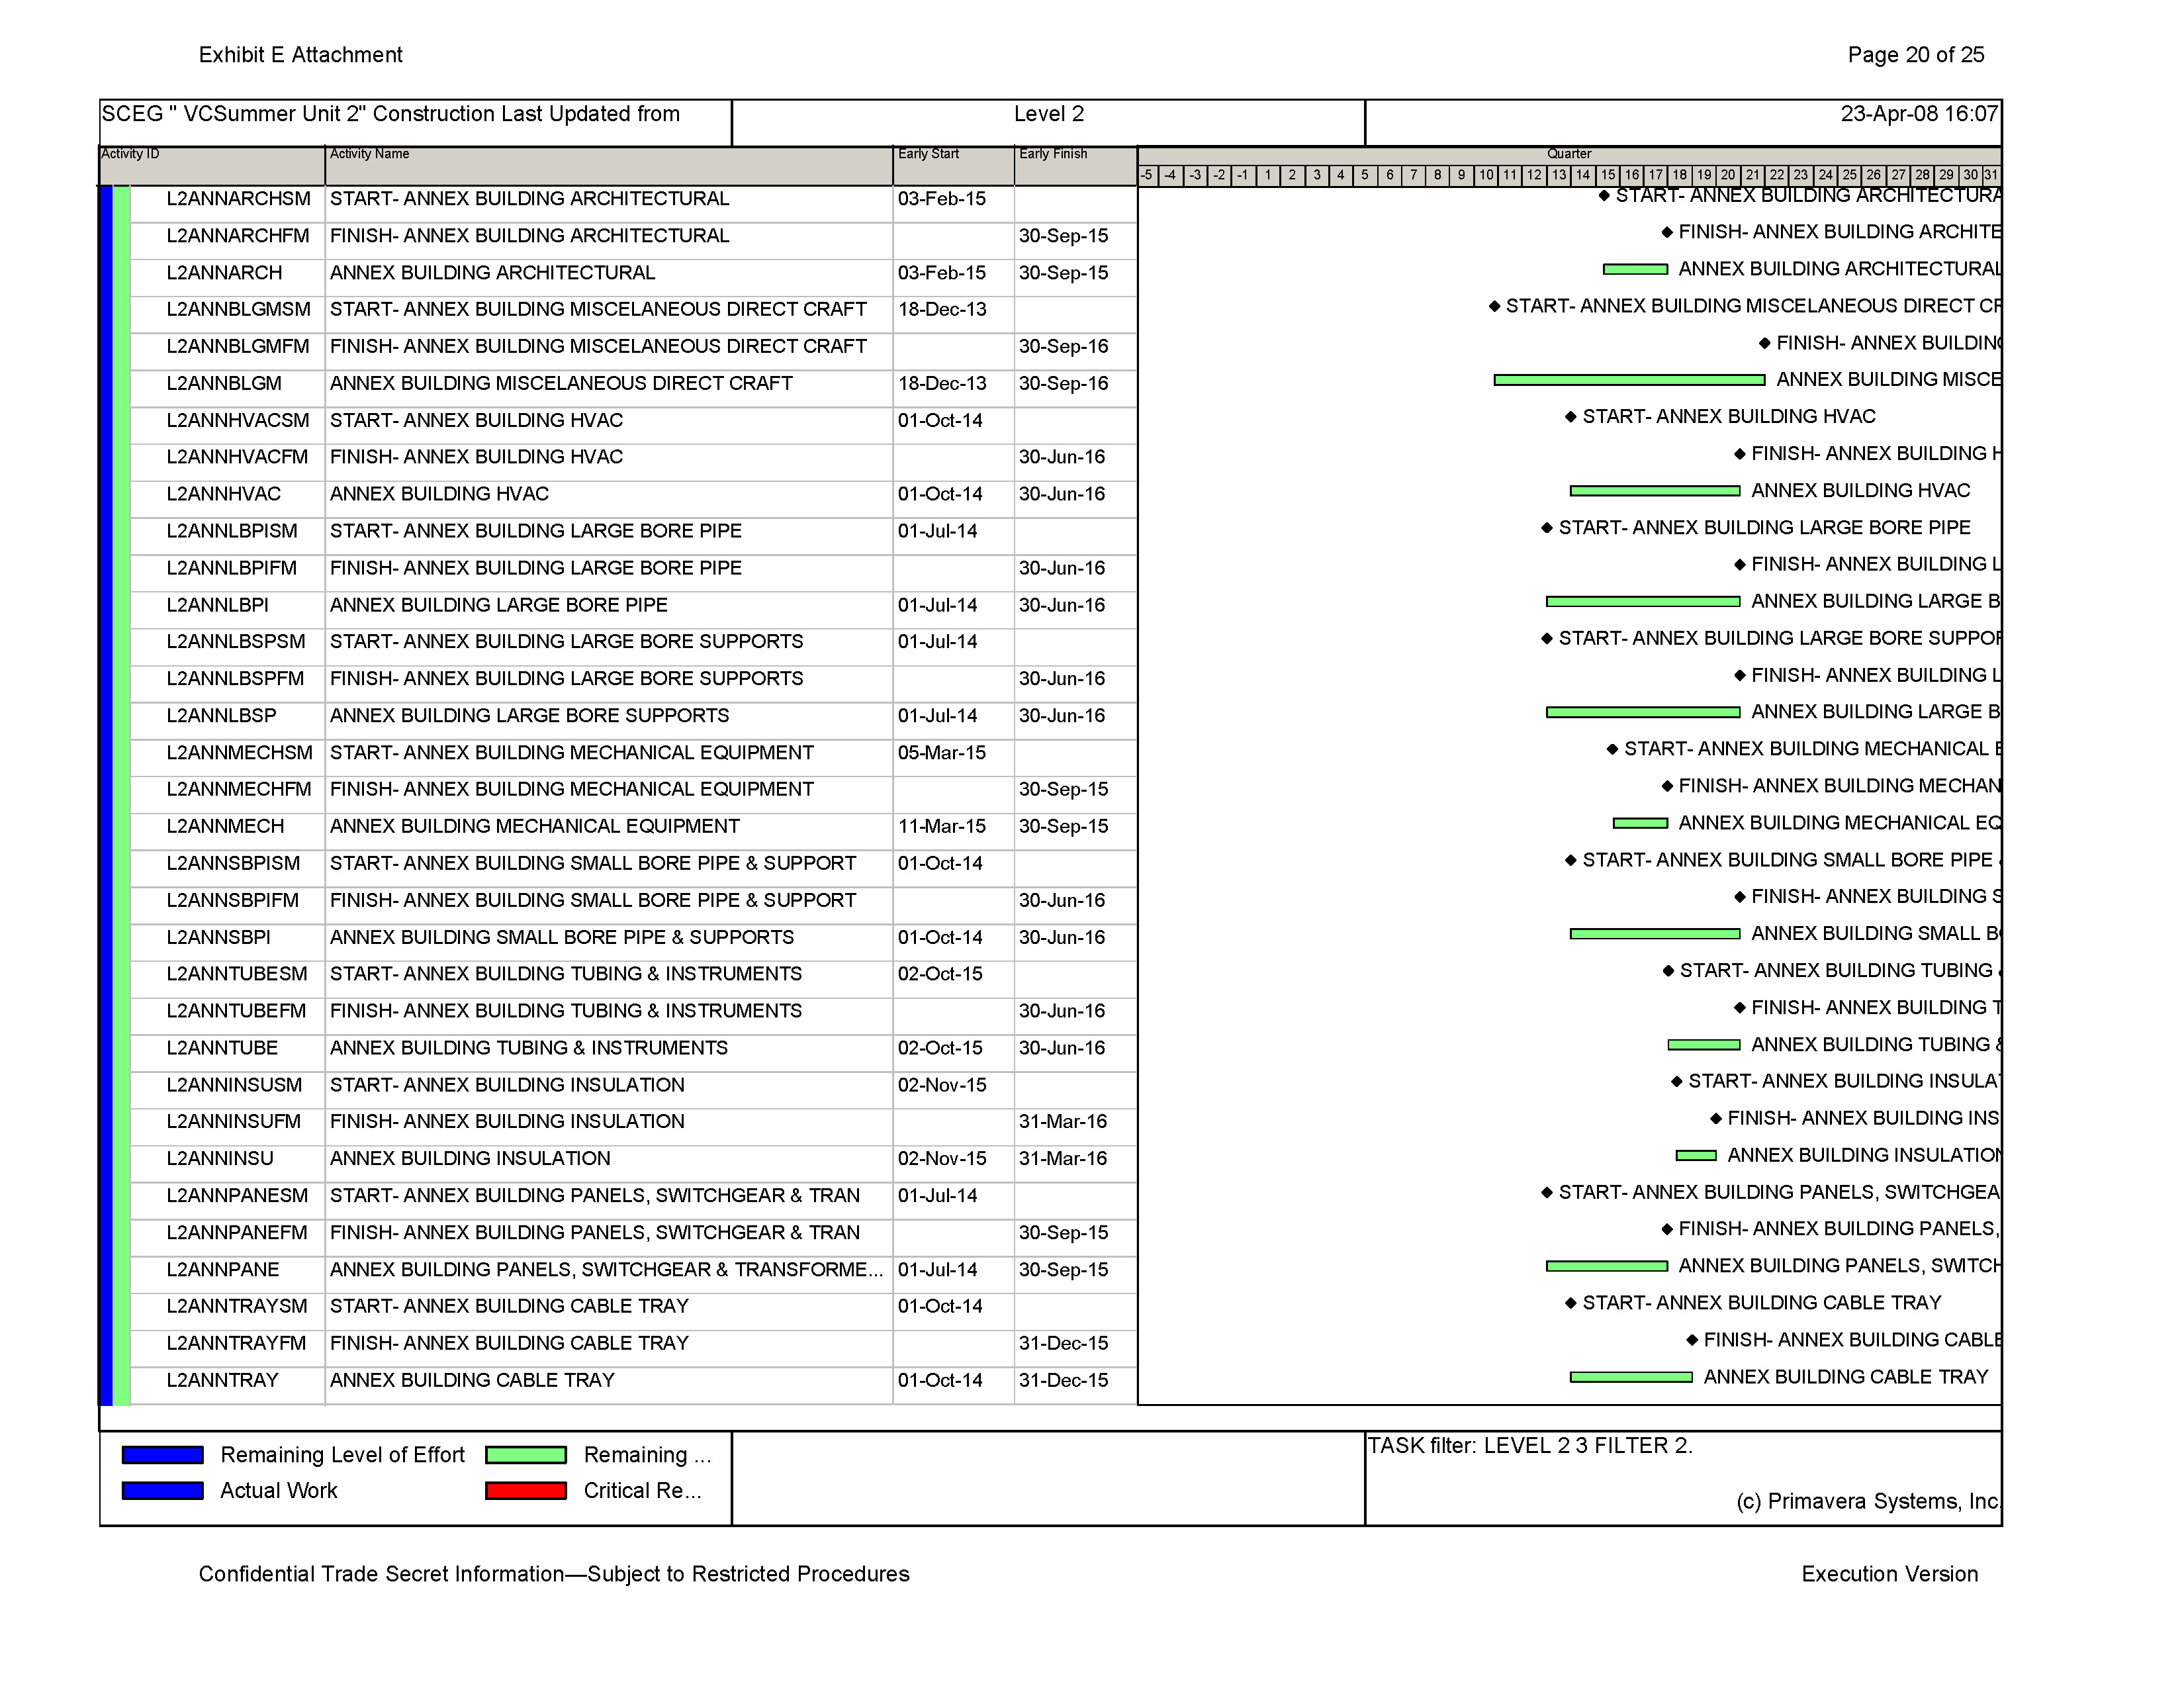Click the Actual Work blue legend swatch
This screenshot has height=1688, width=2184.
point(162,1491)
